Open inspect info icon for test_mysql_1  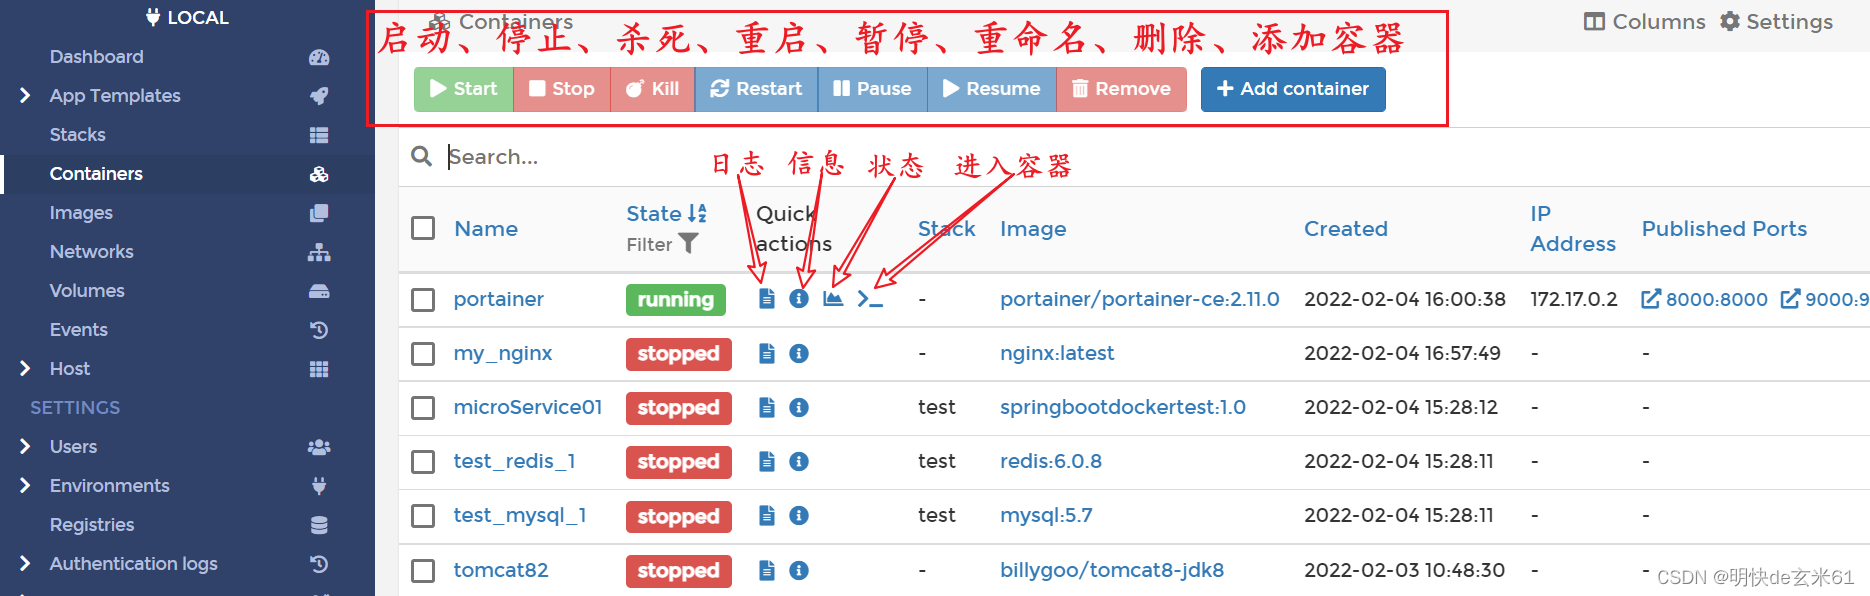tap(799, 515)
